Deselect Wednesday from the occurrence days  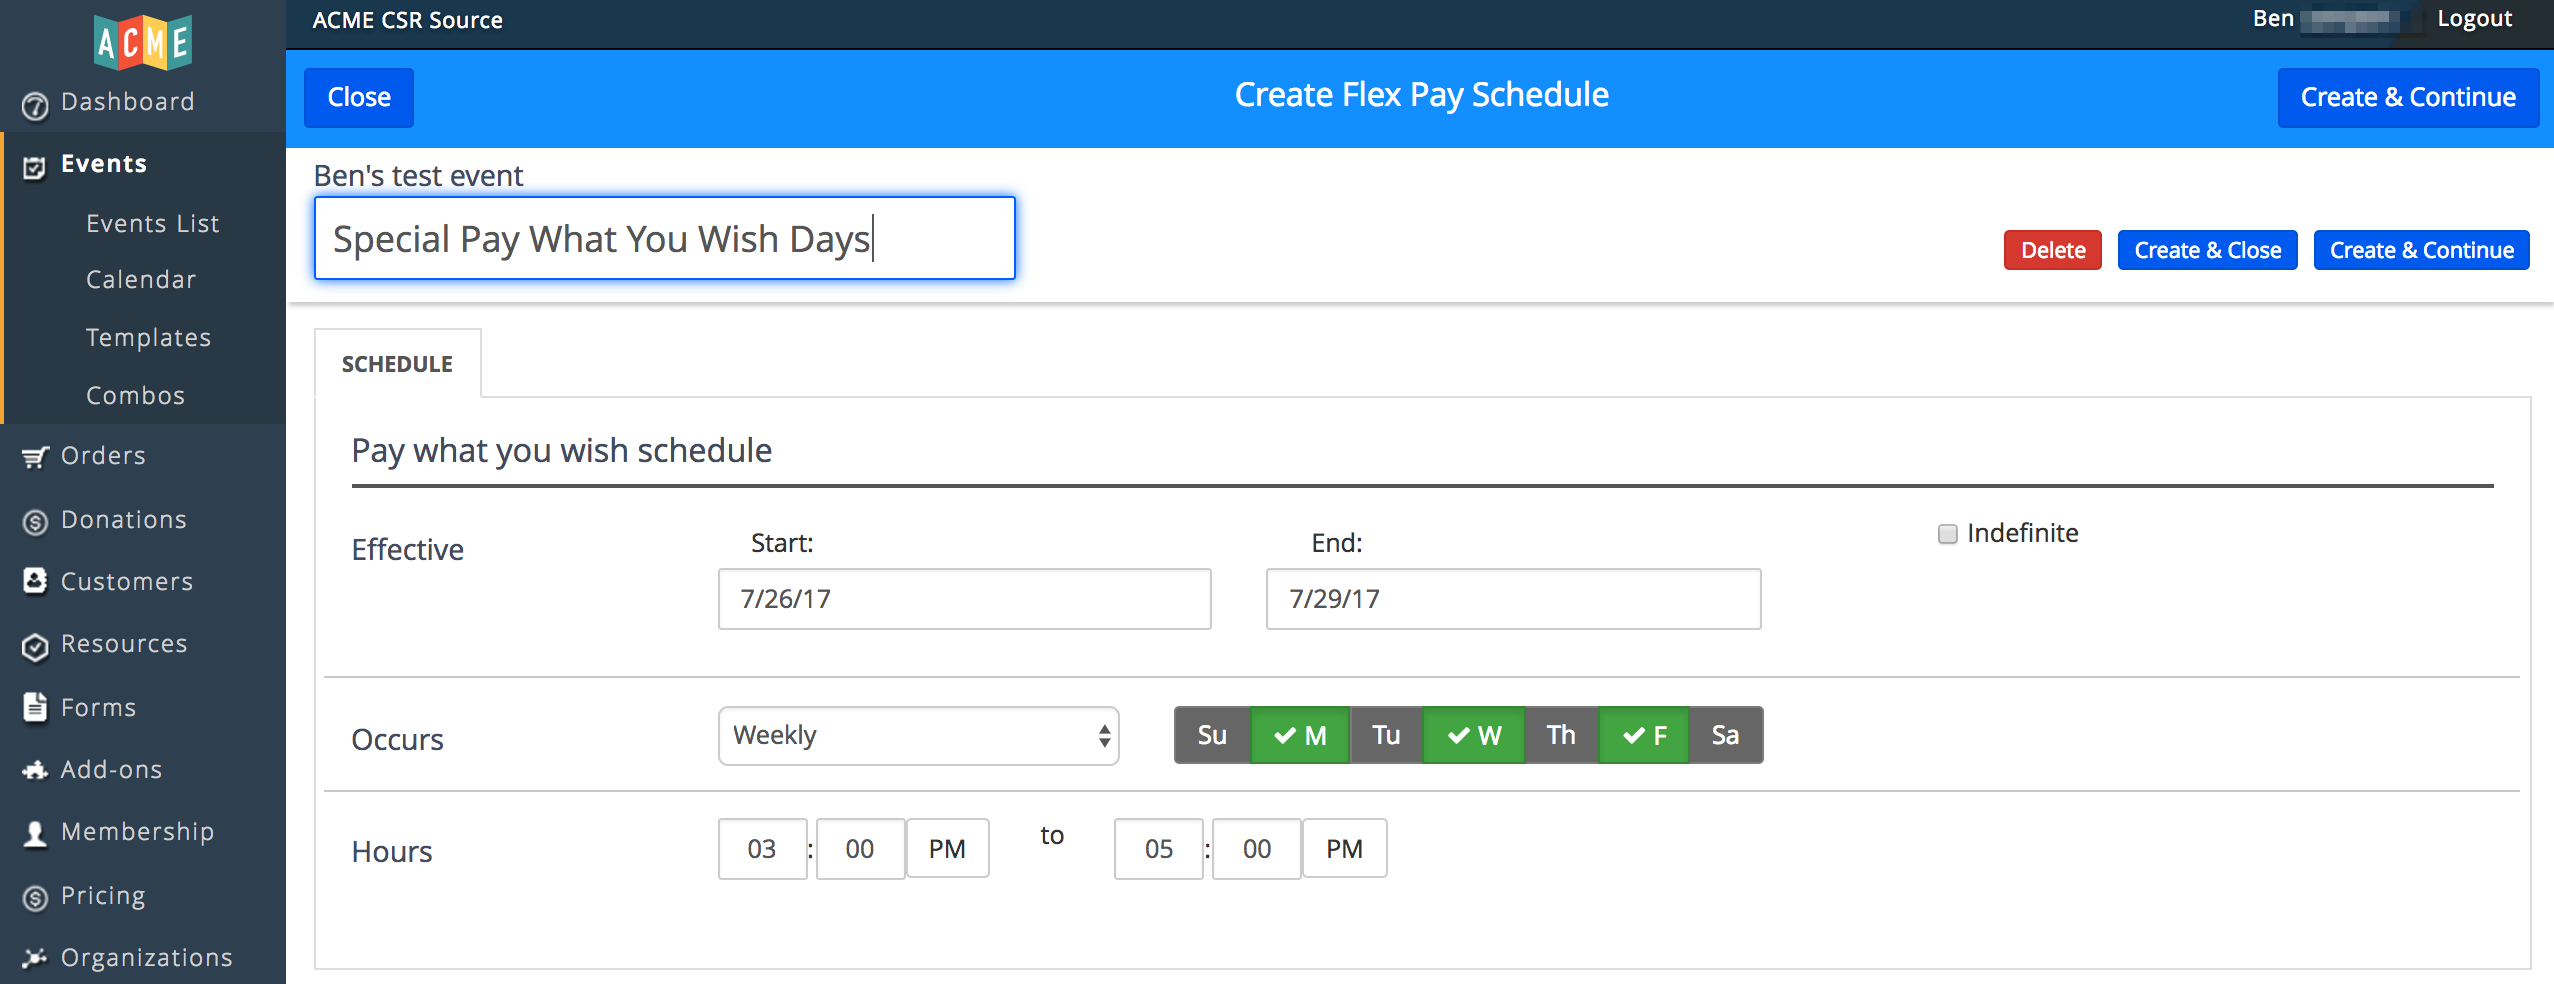pos(1472,735)
